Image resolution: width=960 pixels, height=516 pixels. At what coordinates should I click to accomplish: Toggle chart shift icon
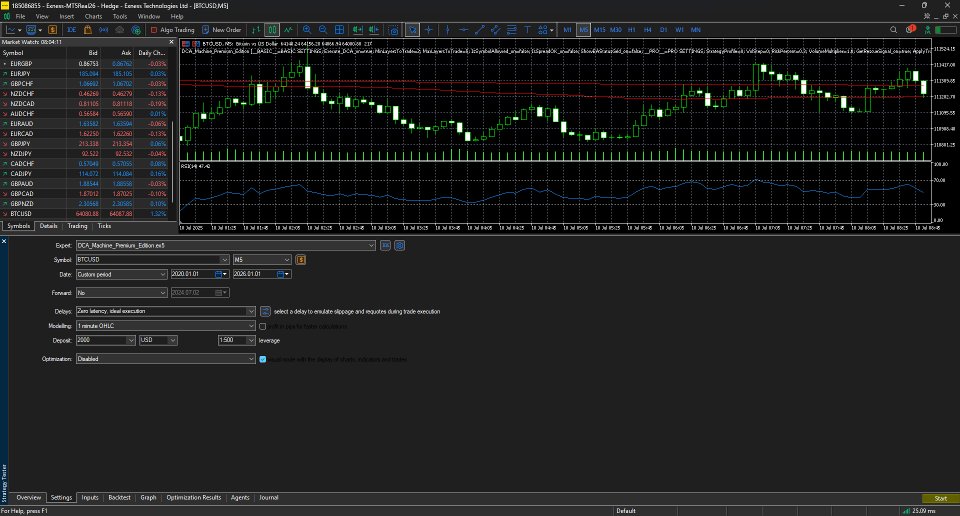coord(373,29)
